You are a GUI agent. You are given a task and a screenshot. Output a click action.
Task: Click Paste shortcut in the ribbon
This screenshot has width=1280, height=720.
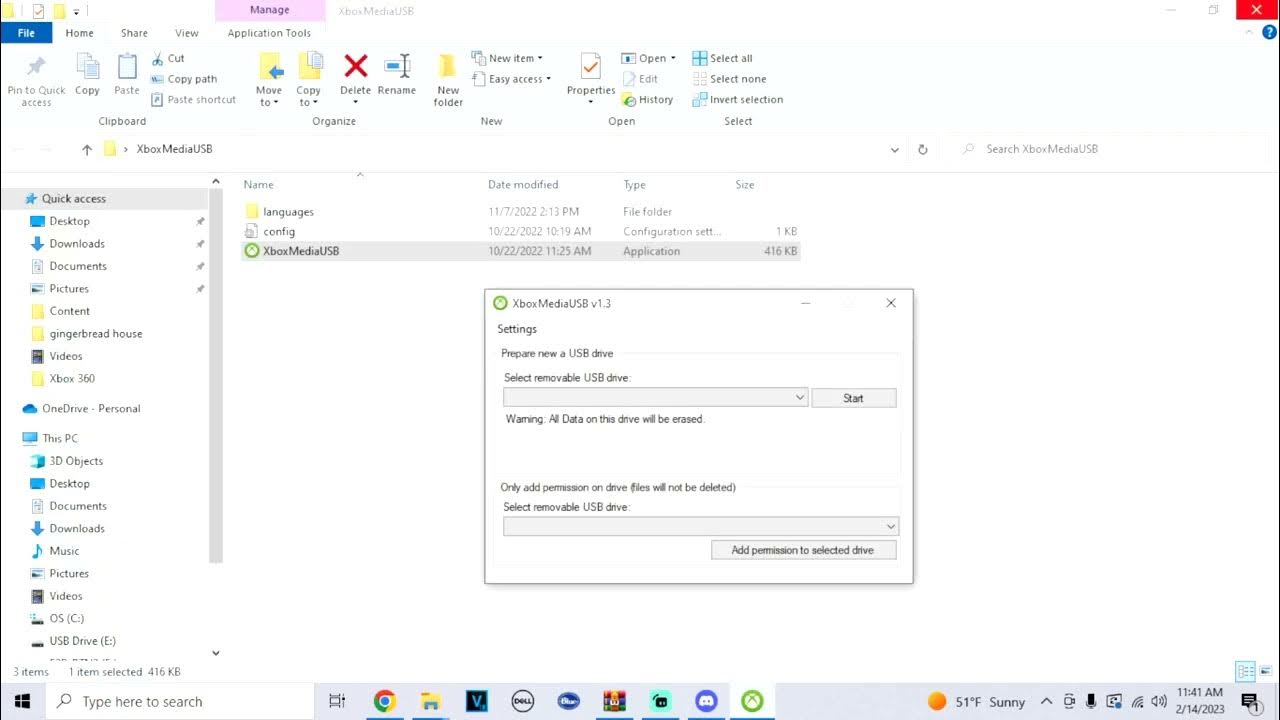[x=194, y=99]
